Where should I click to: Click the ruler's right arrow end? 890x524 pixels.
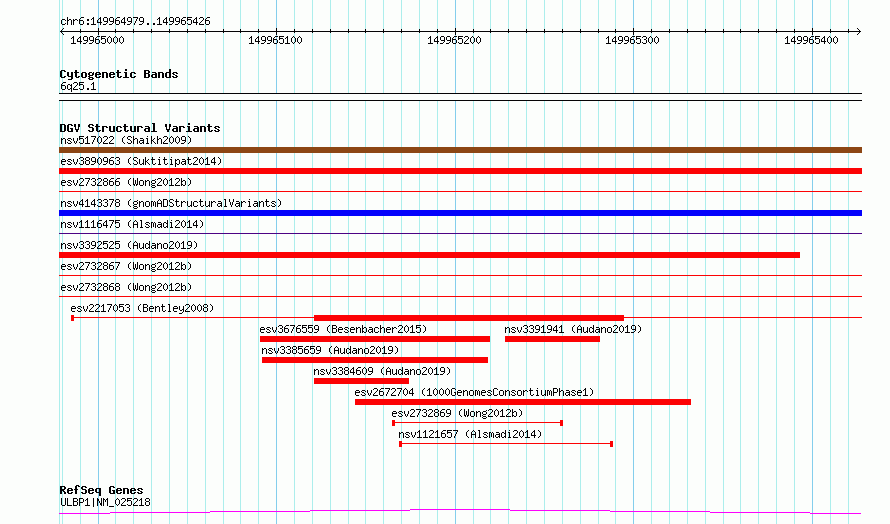859,31
